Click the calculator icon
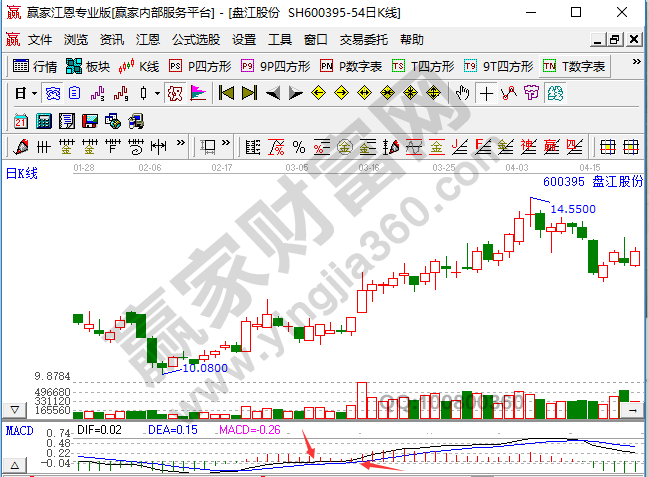The height and width of the screenshot is (477, 649). click(x=43, y=120)
